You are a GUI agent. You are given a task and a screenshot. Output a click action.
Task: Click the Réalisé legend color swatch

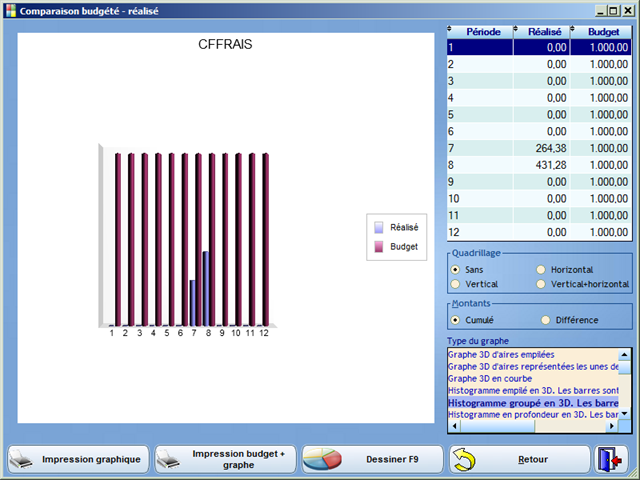click(378, 227)
